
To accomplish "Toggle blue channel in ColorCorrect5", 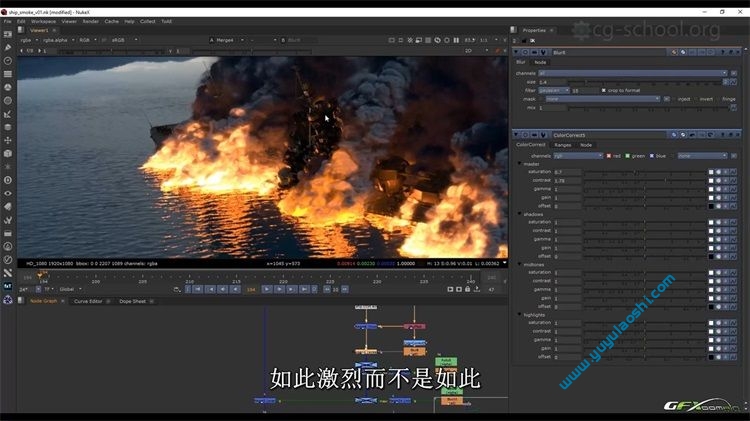I will point(652,156).
